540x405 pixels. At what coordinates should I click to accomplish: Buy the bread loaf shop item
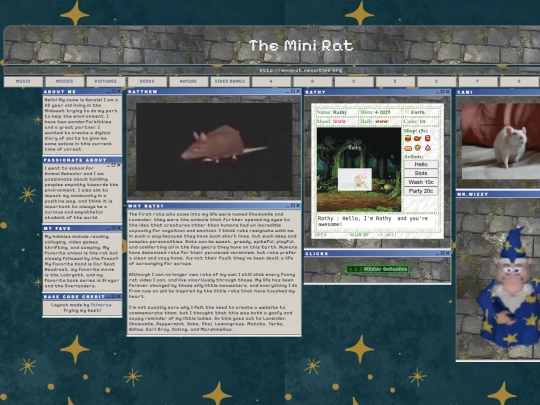[408, 148]
